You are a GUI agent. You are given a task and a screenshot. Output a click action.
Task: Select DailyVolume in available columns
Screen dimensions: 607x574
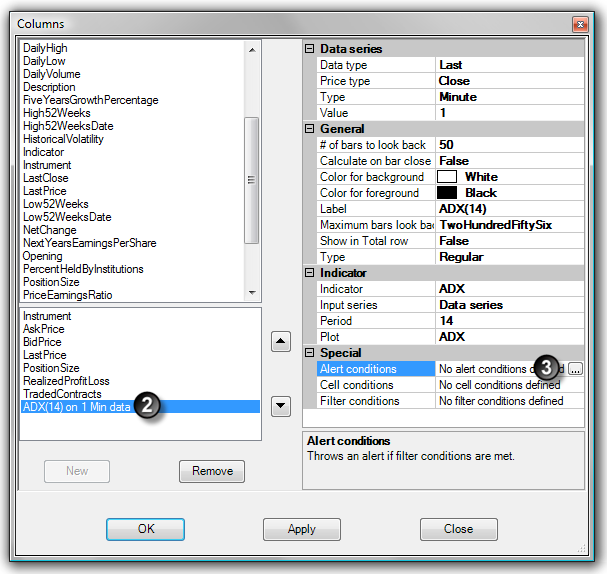[x=52, y=74]
